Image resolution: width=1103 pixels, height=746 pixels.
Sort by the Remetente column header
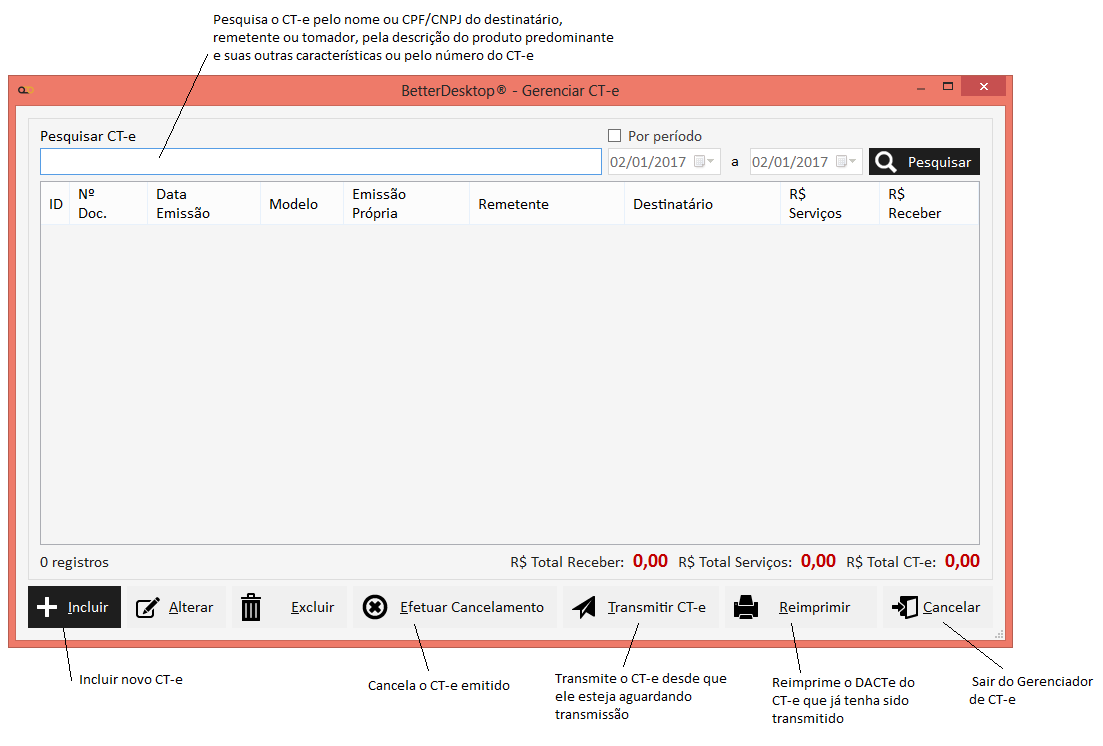(513, 204)
